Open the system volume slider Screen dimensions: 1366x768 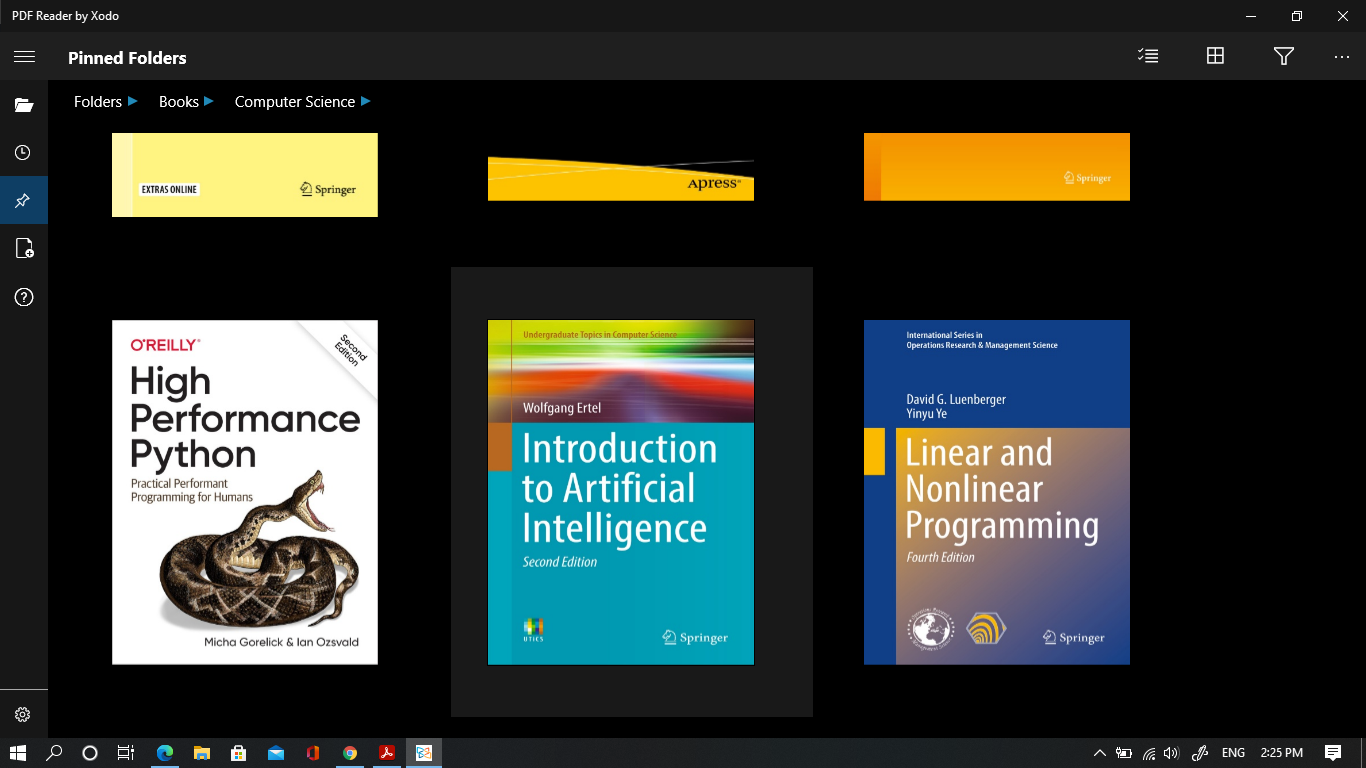tap(1169, 753)
